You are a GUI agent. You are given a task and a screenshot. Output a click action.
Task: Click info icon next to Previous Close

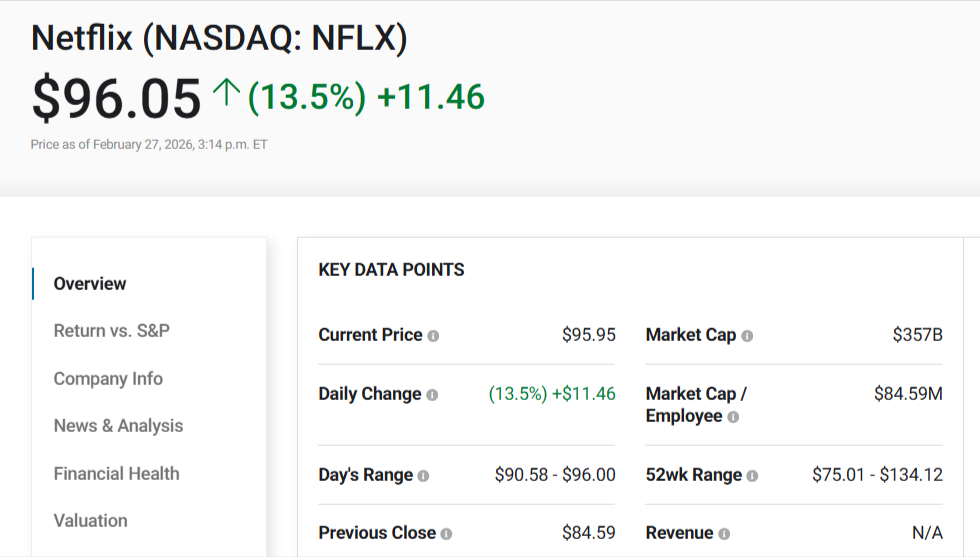pyautogui.click(x=446, y=534)
